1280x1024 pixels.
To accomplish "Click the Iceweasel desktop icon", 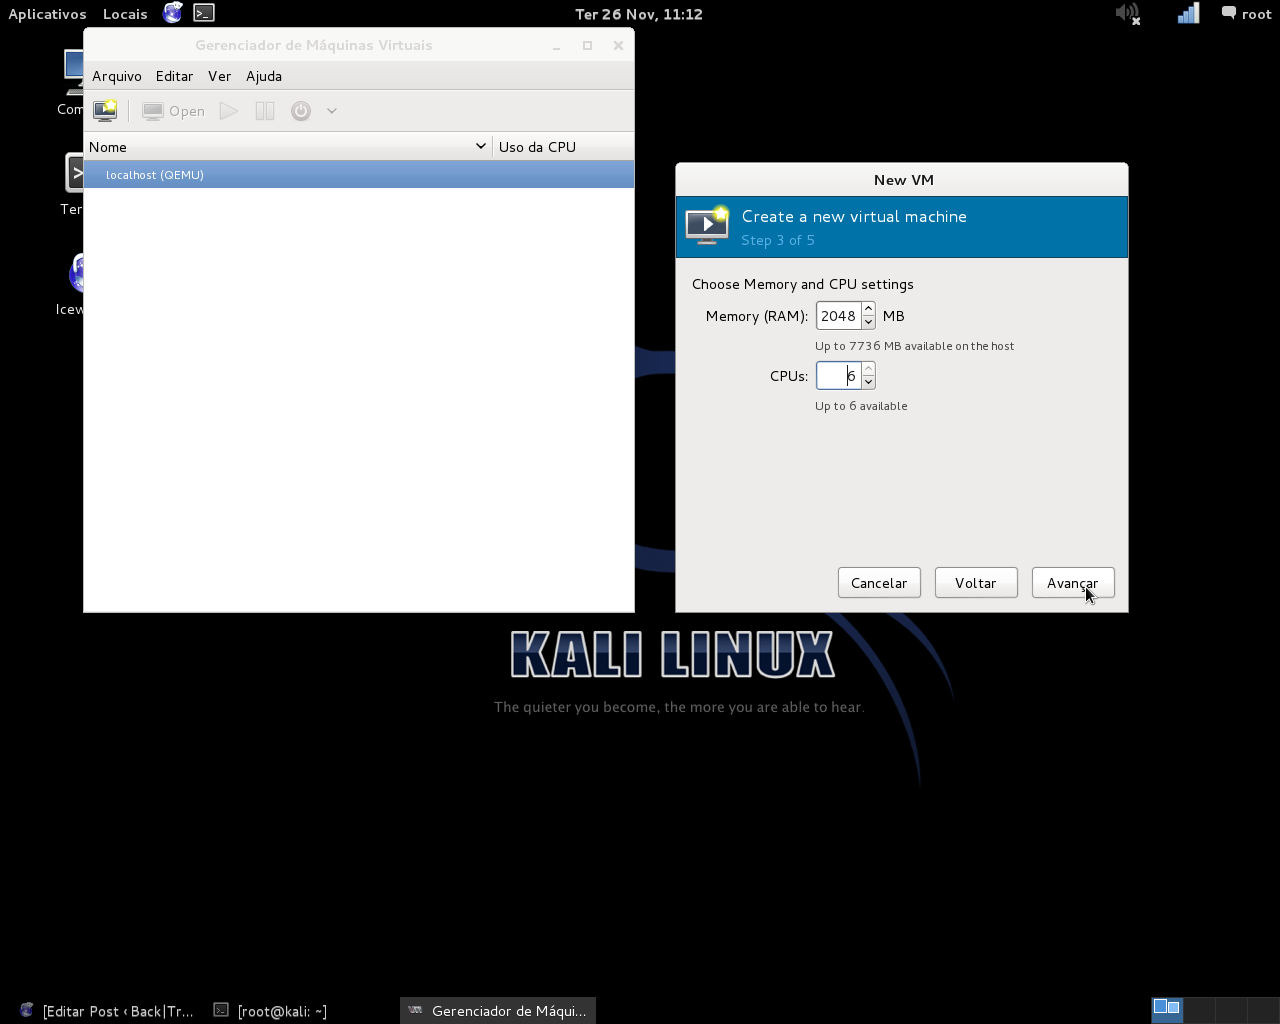I will (71, 285).
